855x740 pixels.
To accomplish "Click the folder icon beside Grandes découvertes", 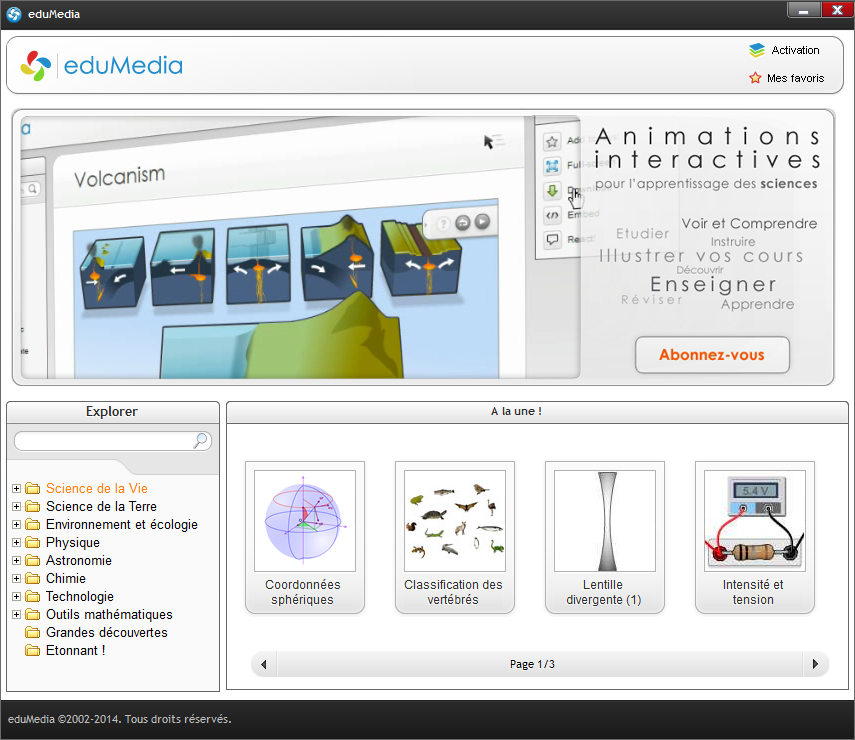I will pos(33,632).
